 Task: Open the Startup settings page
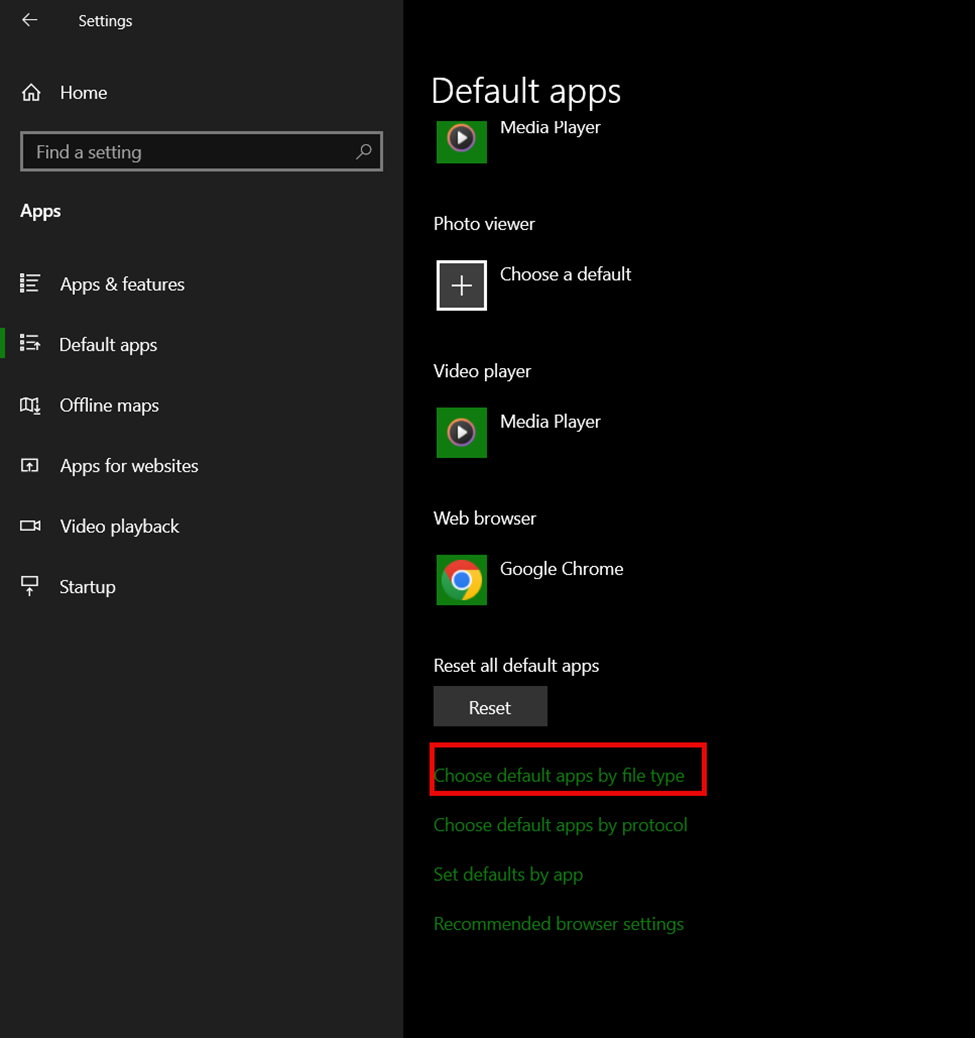pyautogui.click(x=87, y=587)
